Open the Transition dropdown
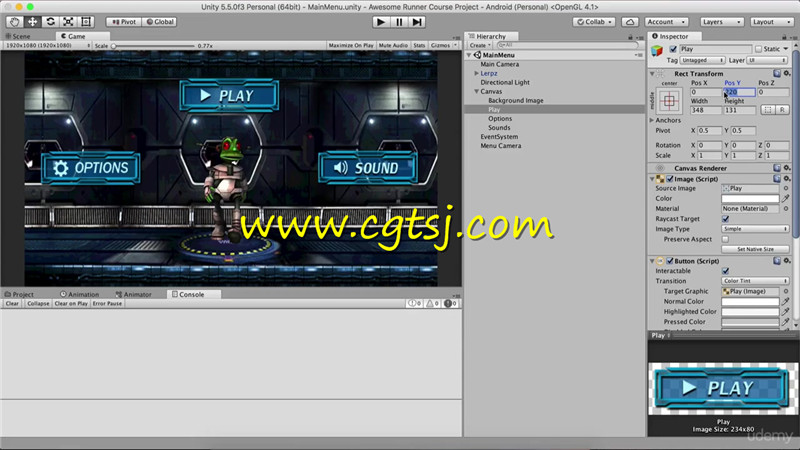Image resolution: width=800 pixels, height=450 pixels. click(x=755, y=281)
